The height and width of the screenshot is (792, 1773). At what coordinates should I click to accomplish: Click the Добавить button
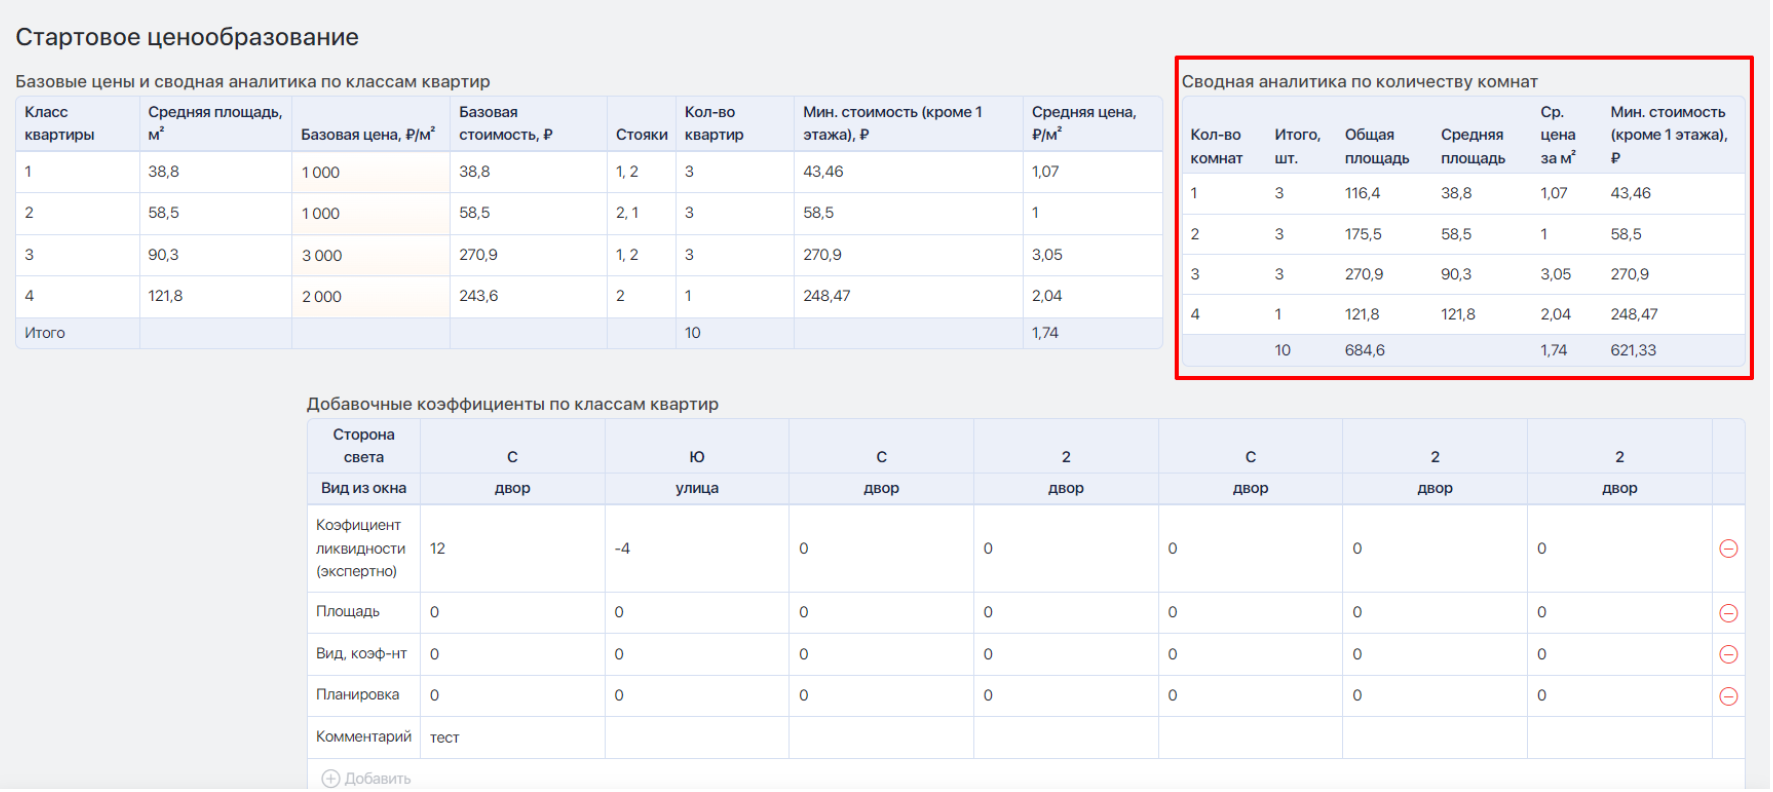366,779
